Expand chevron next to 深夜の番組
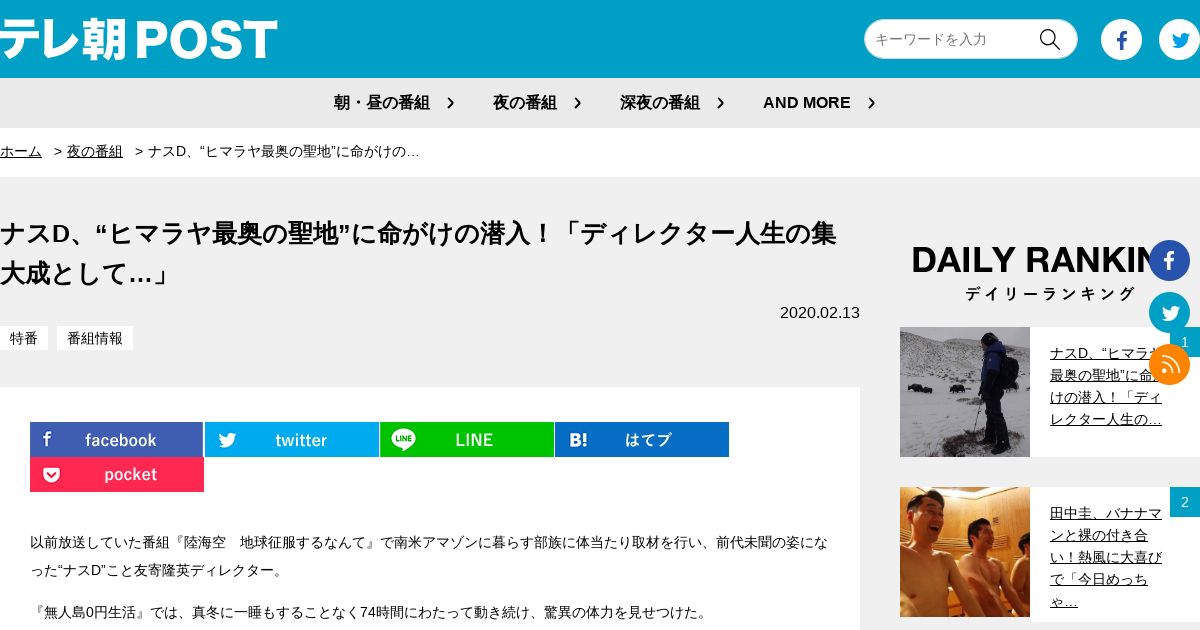The height and width of the screenshot is (630, 1200). 720,103
